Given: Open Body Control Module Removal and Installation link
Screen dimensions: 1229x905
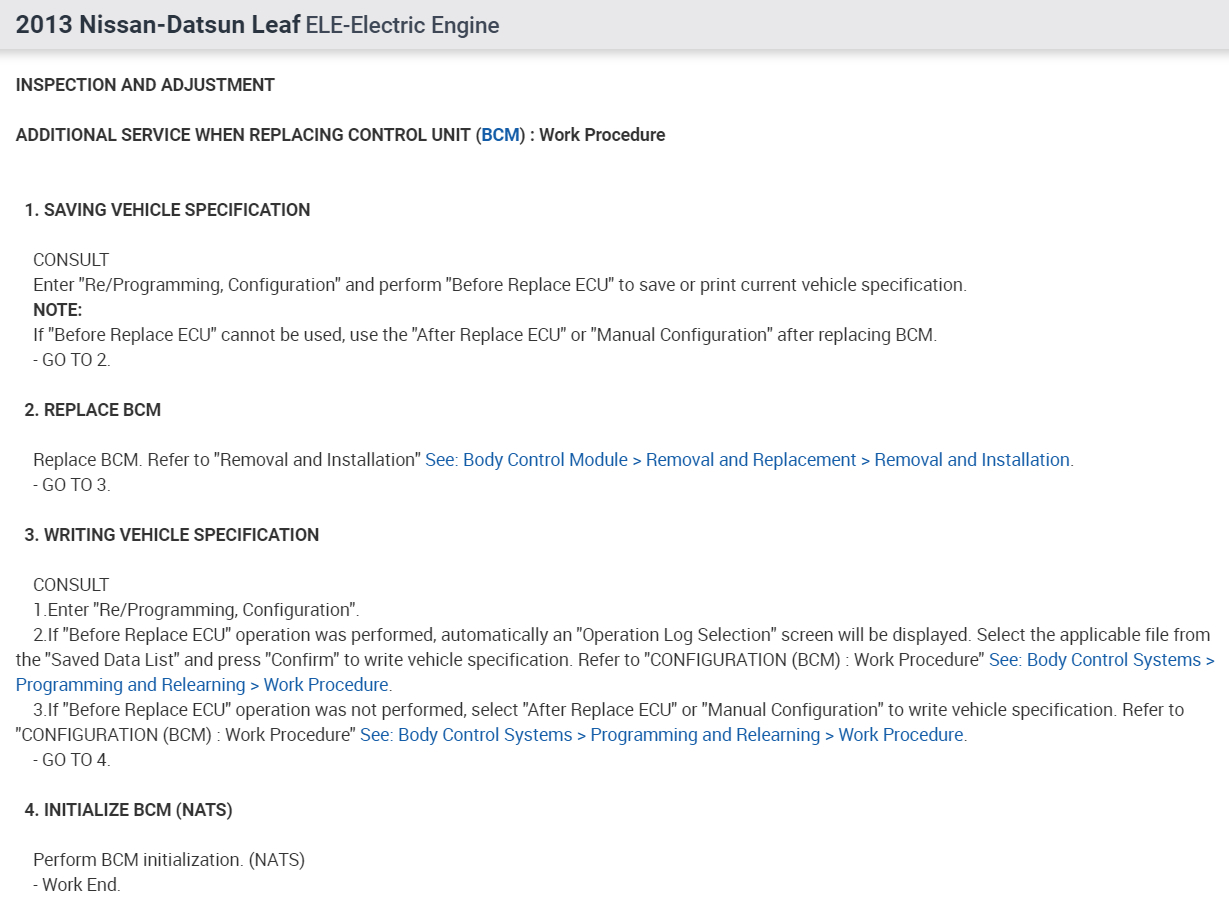Looking at the screenshot, I should pos(748,460).
